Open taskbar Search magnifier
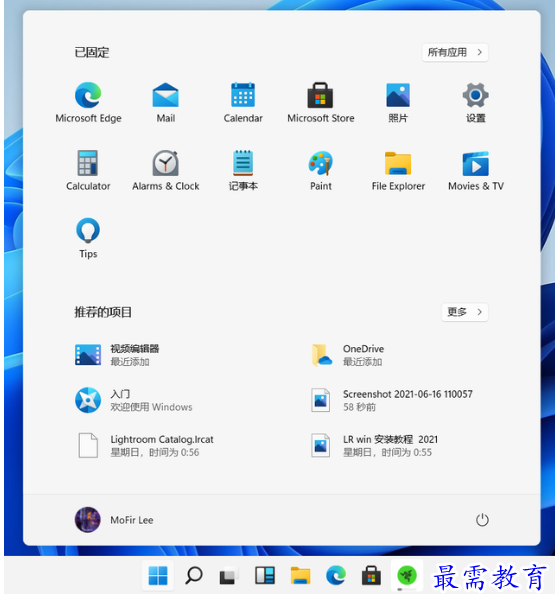The height and width of the screenshot is (609, 555). 194,575
